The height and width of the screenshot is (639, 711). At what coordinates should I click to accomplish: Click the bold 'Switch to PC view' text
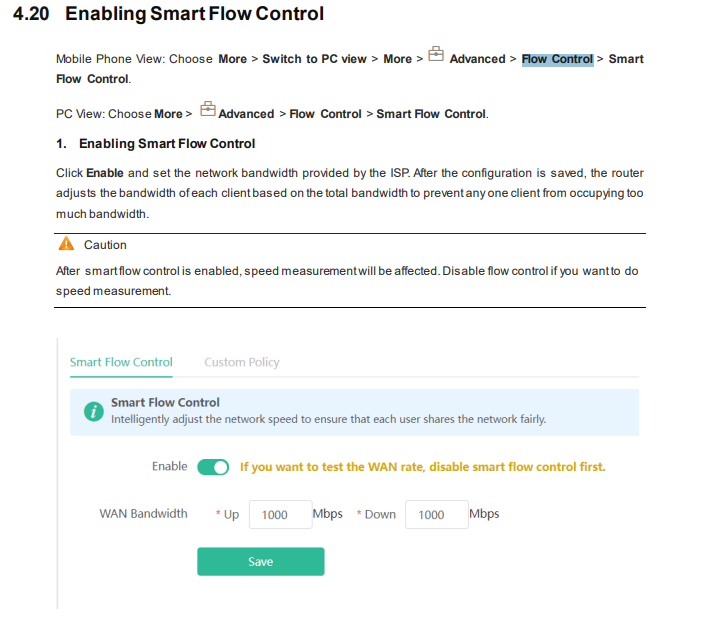314,59
